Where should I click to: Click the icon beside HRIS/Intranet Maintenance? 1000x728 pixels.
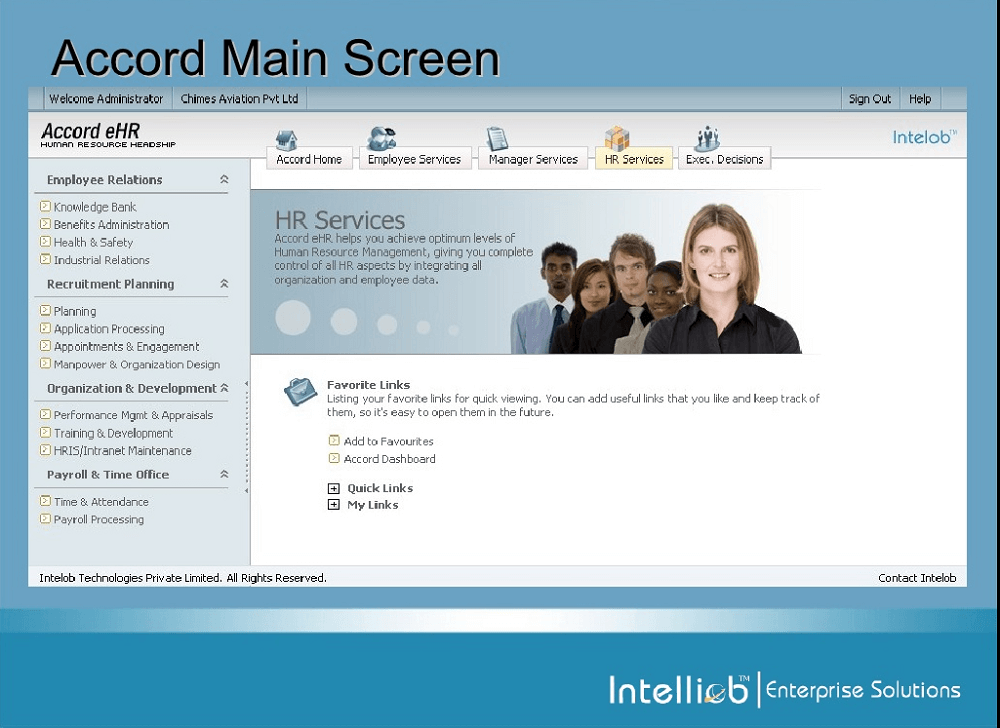click(45, 450)
